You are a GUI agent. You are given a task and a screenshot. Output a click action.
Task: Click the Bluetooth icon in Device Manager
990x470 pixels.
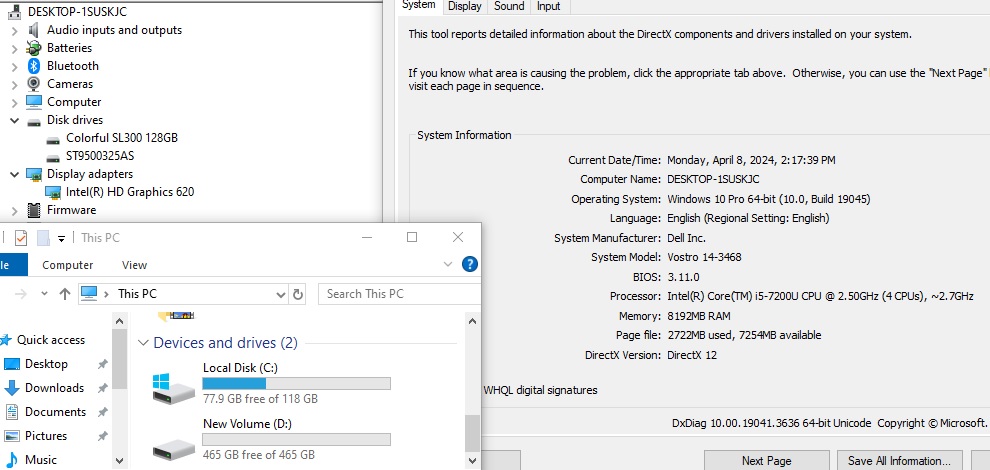[34, 66]
